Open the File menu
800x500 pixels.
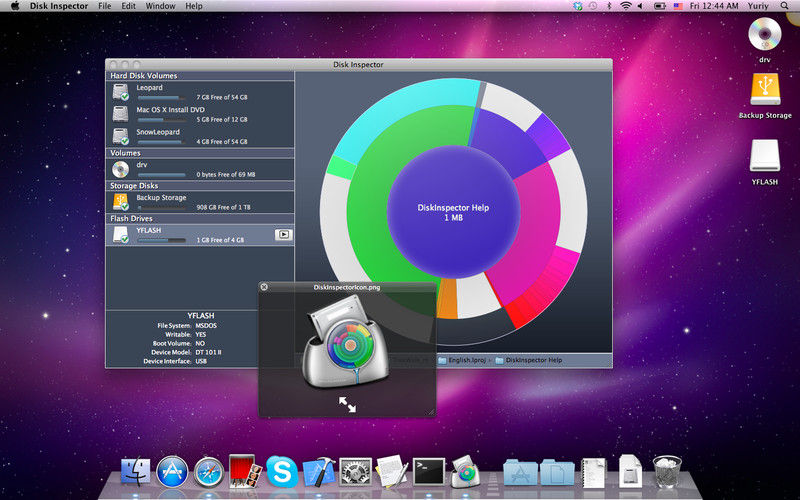(x=105, y=6)
